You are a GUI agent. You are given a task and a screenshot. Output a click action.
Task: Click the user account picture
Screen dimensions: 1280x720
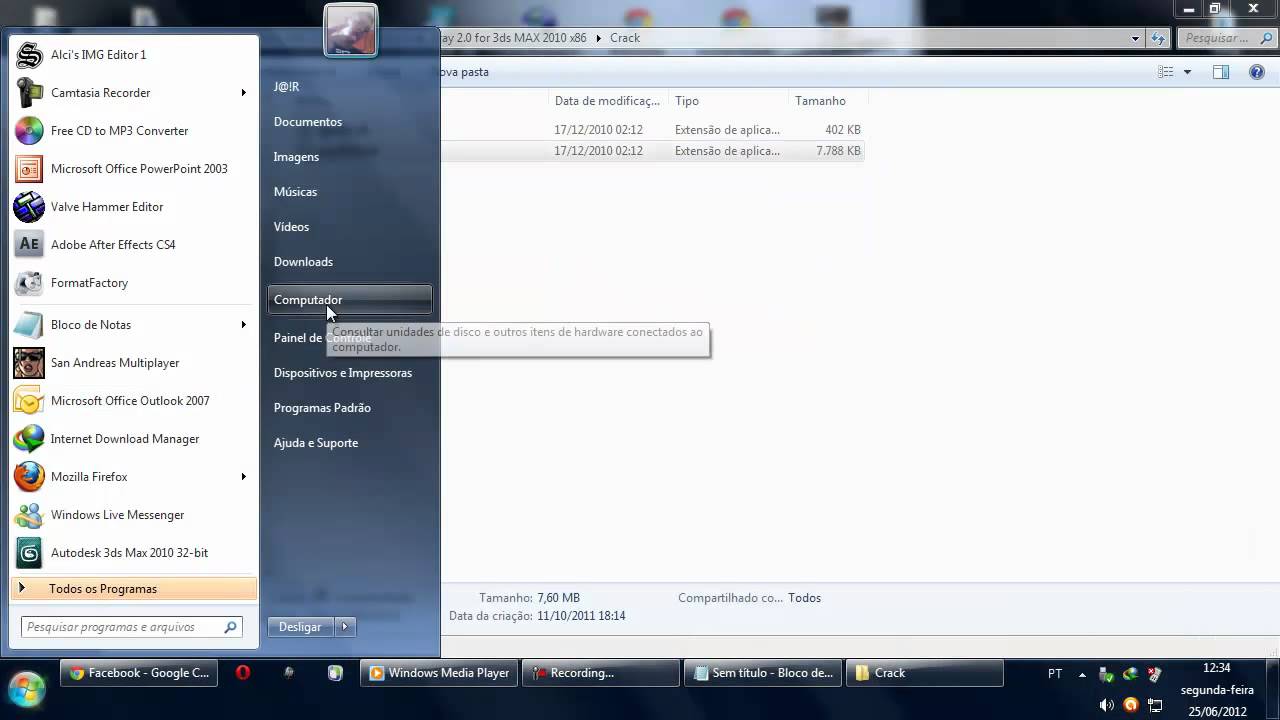(x=350, y=30)
